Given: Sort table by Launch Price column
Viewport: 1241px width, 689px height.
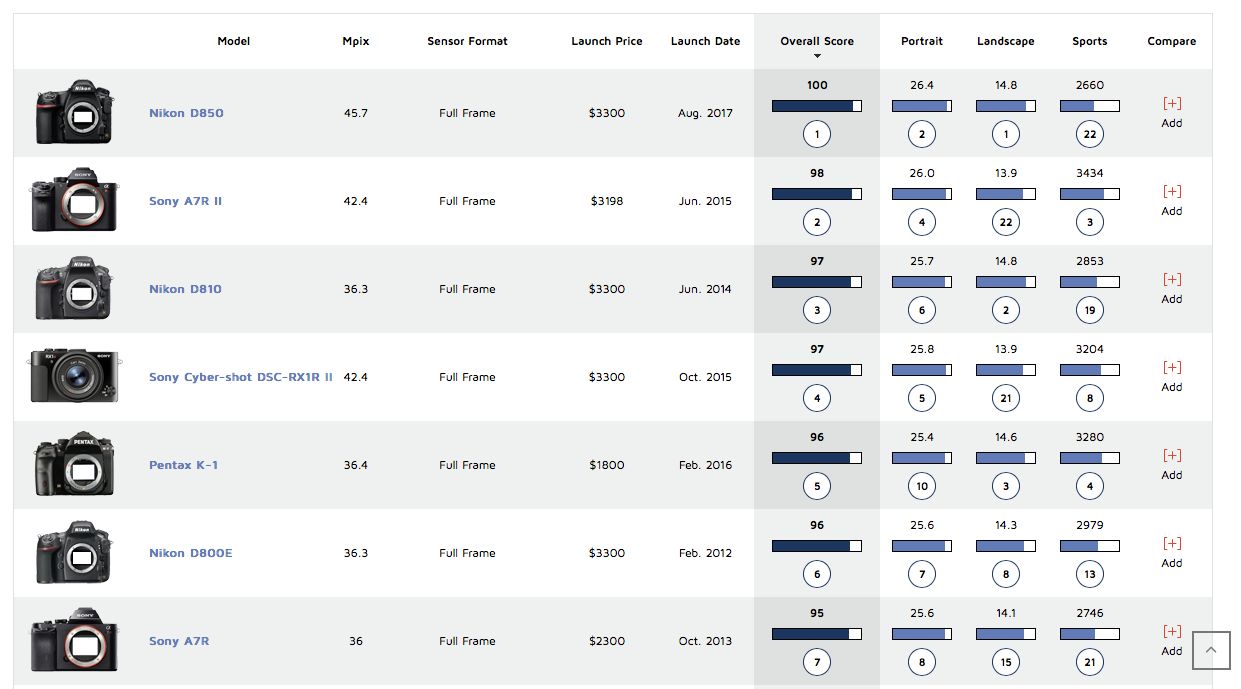Looking at the screenshot, I should point(607,41).
